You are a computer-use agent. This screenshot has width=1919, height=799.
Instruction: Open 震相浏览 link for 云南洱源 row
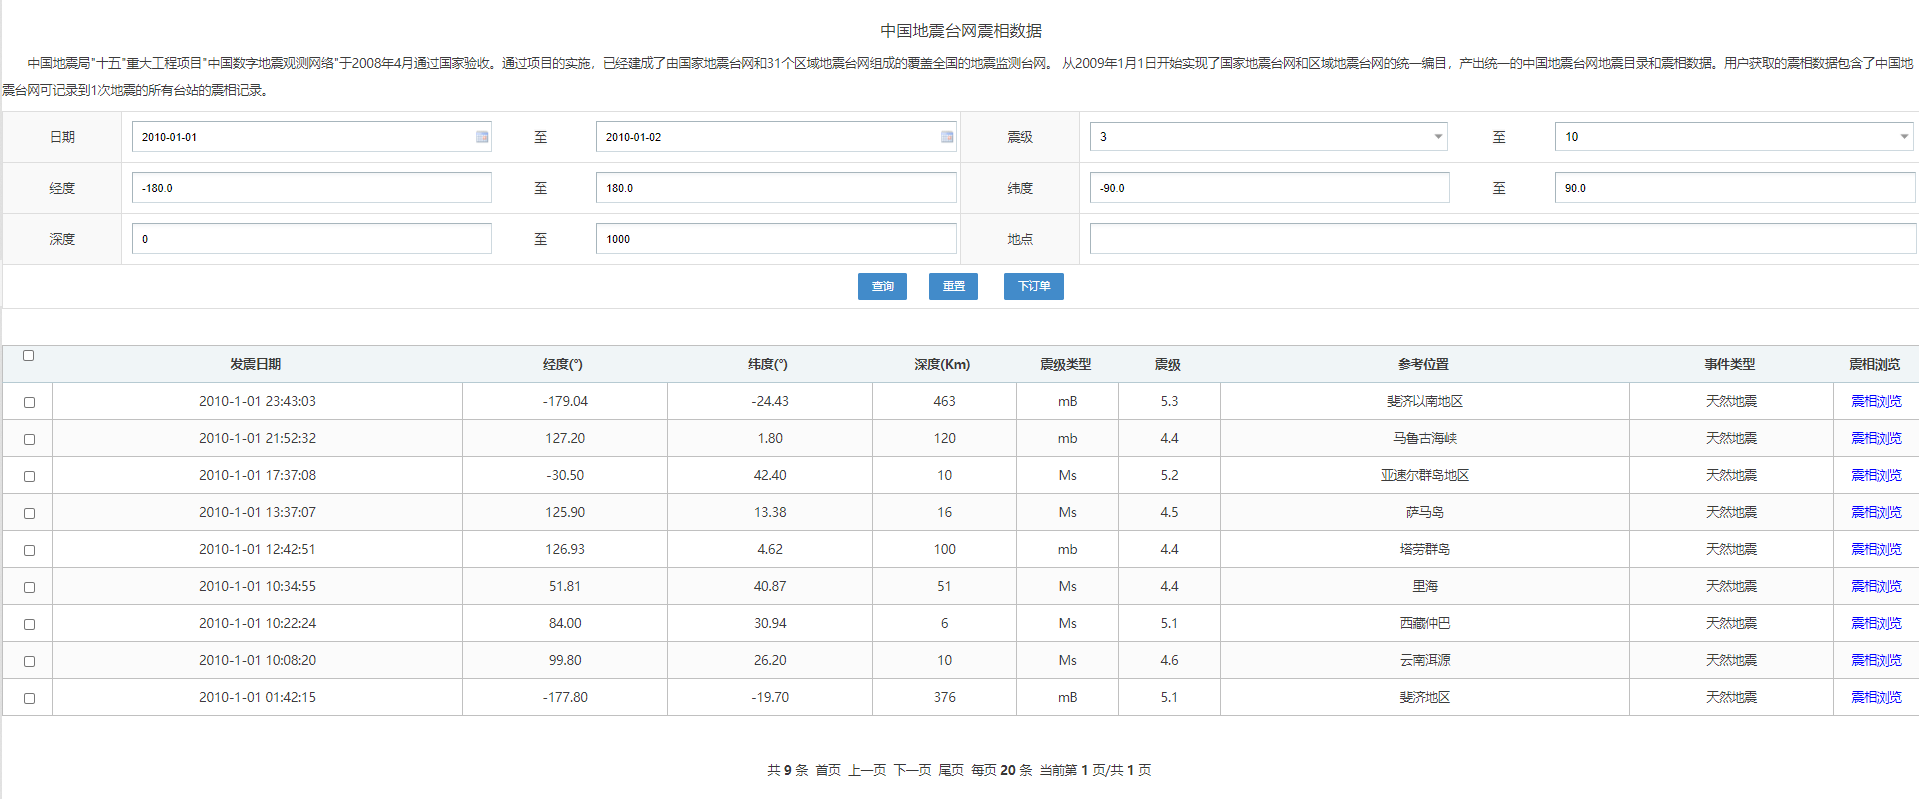(1876, 660)
